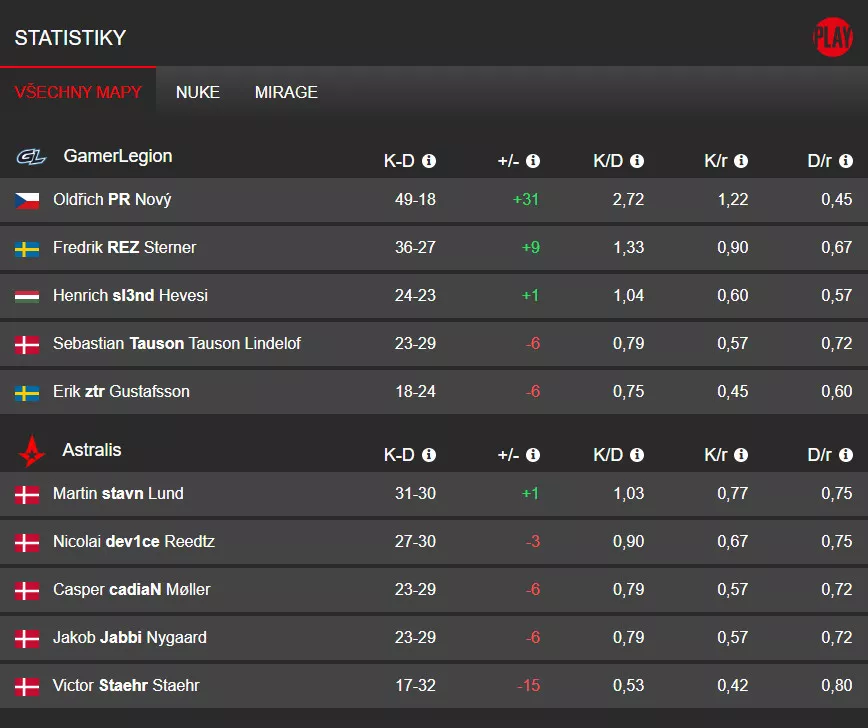Image resolution: width=868 pixels, height=728 pixels.
Task: Select the VŠECHNY MAPY tab
Action: [79, 92]
